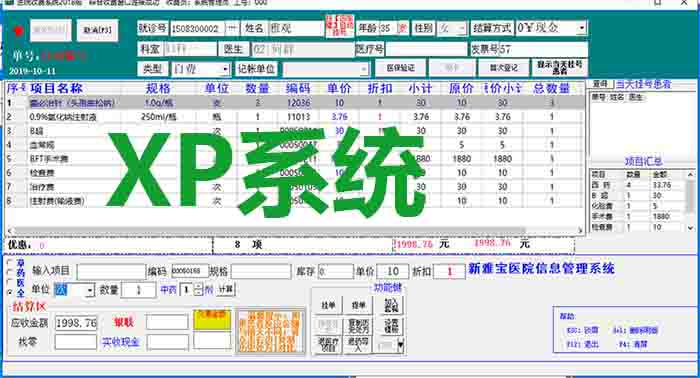Viewport: 700px width, 378px height.
Task: Click the 医保验证 insurance verification button
Action: pyautogui.click(x=400, y=68)
